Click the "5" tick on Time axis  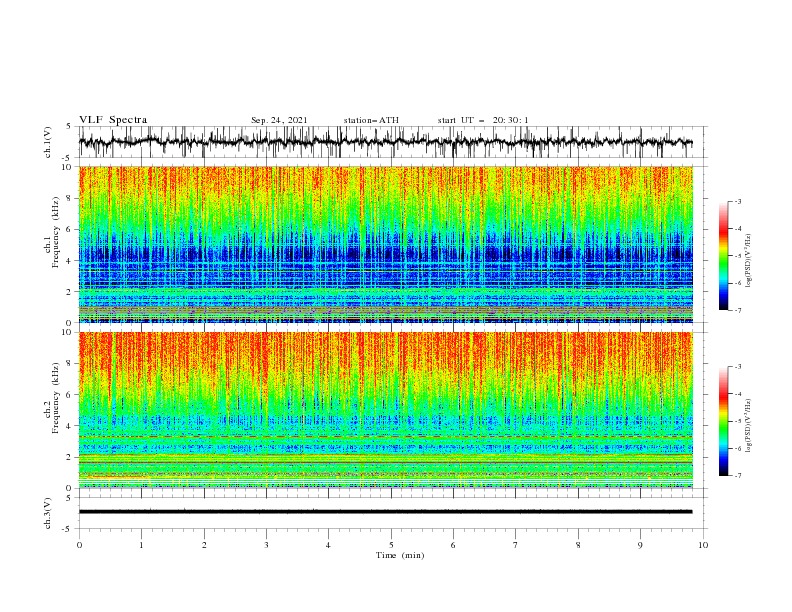[391, 545]
